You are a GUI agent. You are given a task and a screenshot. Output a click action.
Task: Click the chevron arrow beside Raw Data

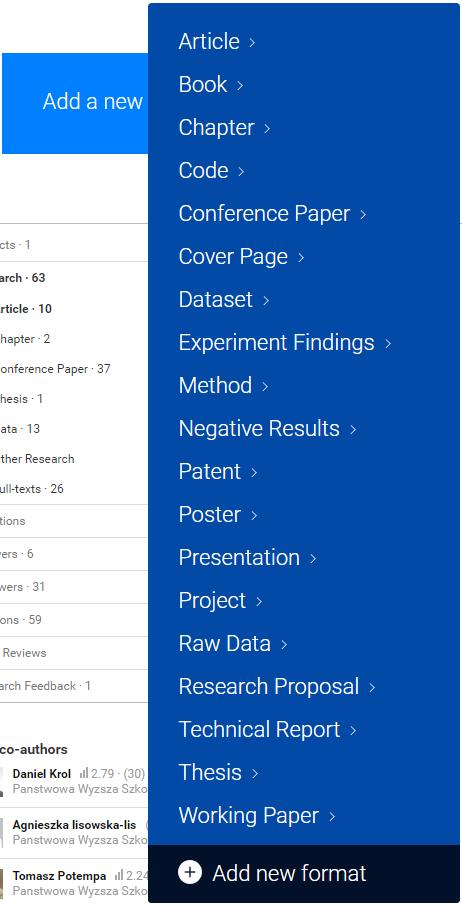click(284, 644)
